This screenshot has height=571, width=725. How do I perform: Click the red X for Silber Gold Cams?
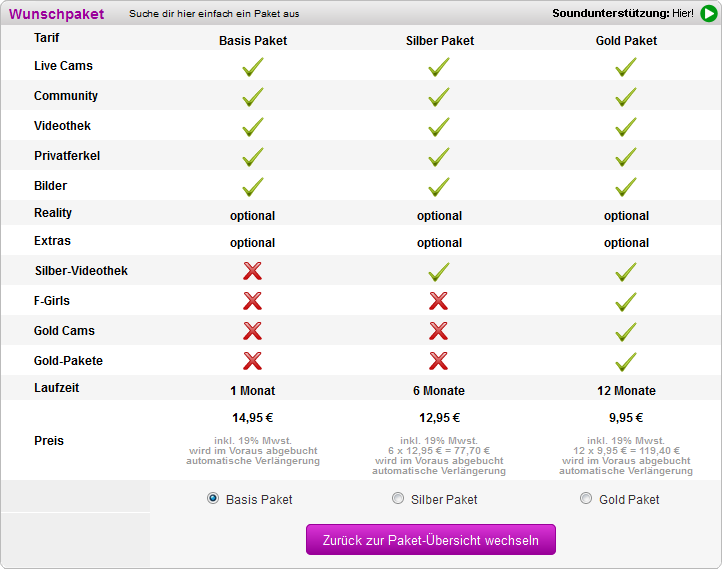click(438, 331)
